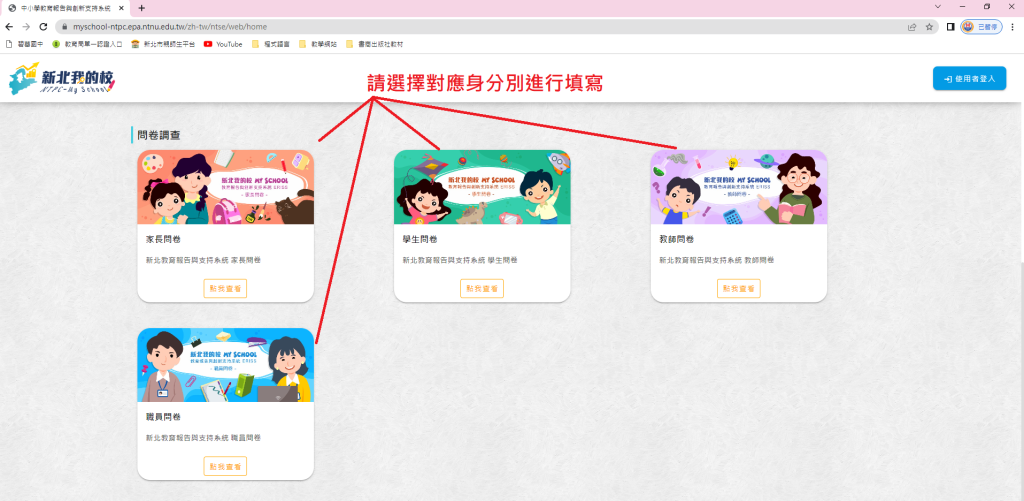Open the Chrome three-dot menu
This screenshot has width=1024, height=501.
point(1012,27)
